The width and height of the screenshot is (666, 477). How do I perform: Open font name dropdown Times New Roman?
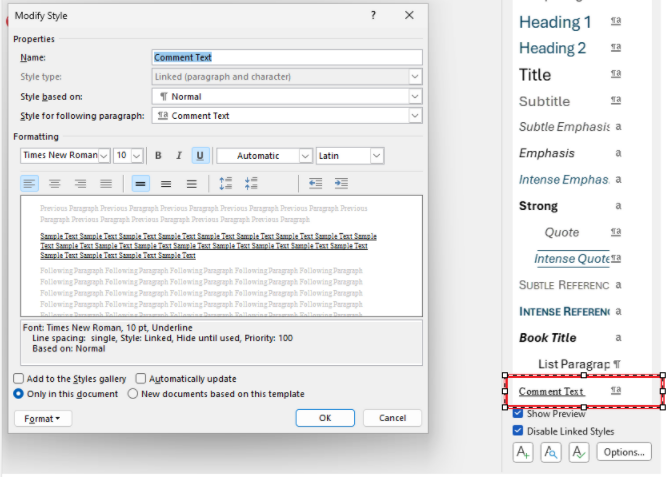[x=104, y=156]
